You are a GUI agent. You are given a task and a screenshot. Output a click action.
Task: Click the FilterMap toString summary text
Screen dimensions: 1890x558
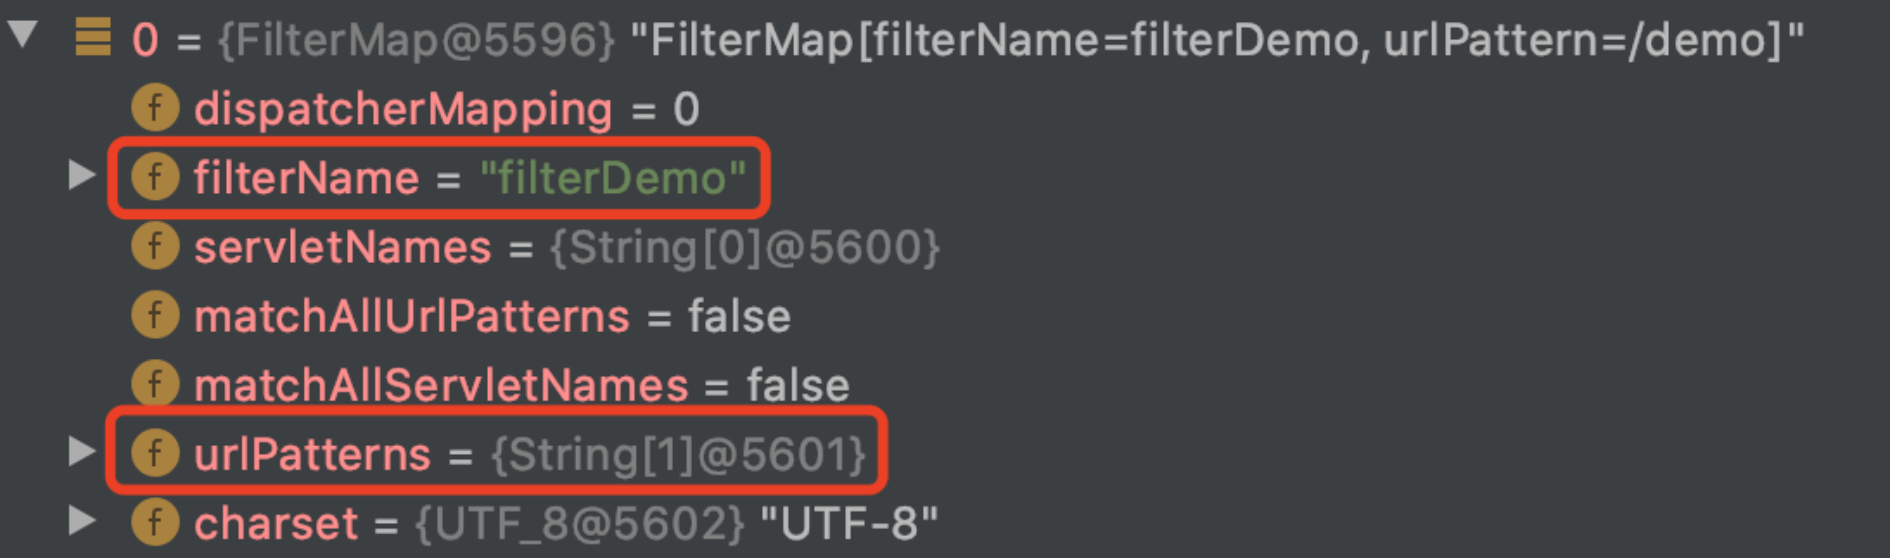click(1217, 40)
